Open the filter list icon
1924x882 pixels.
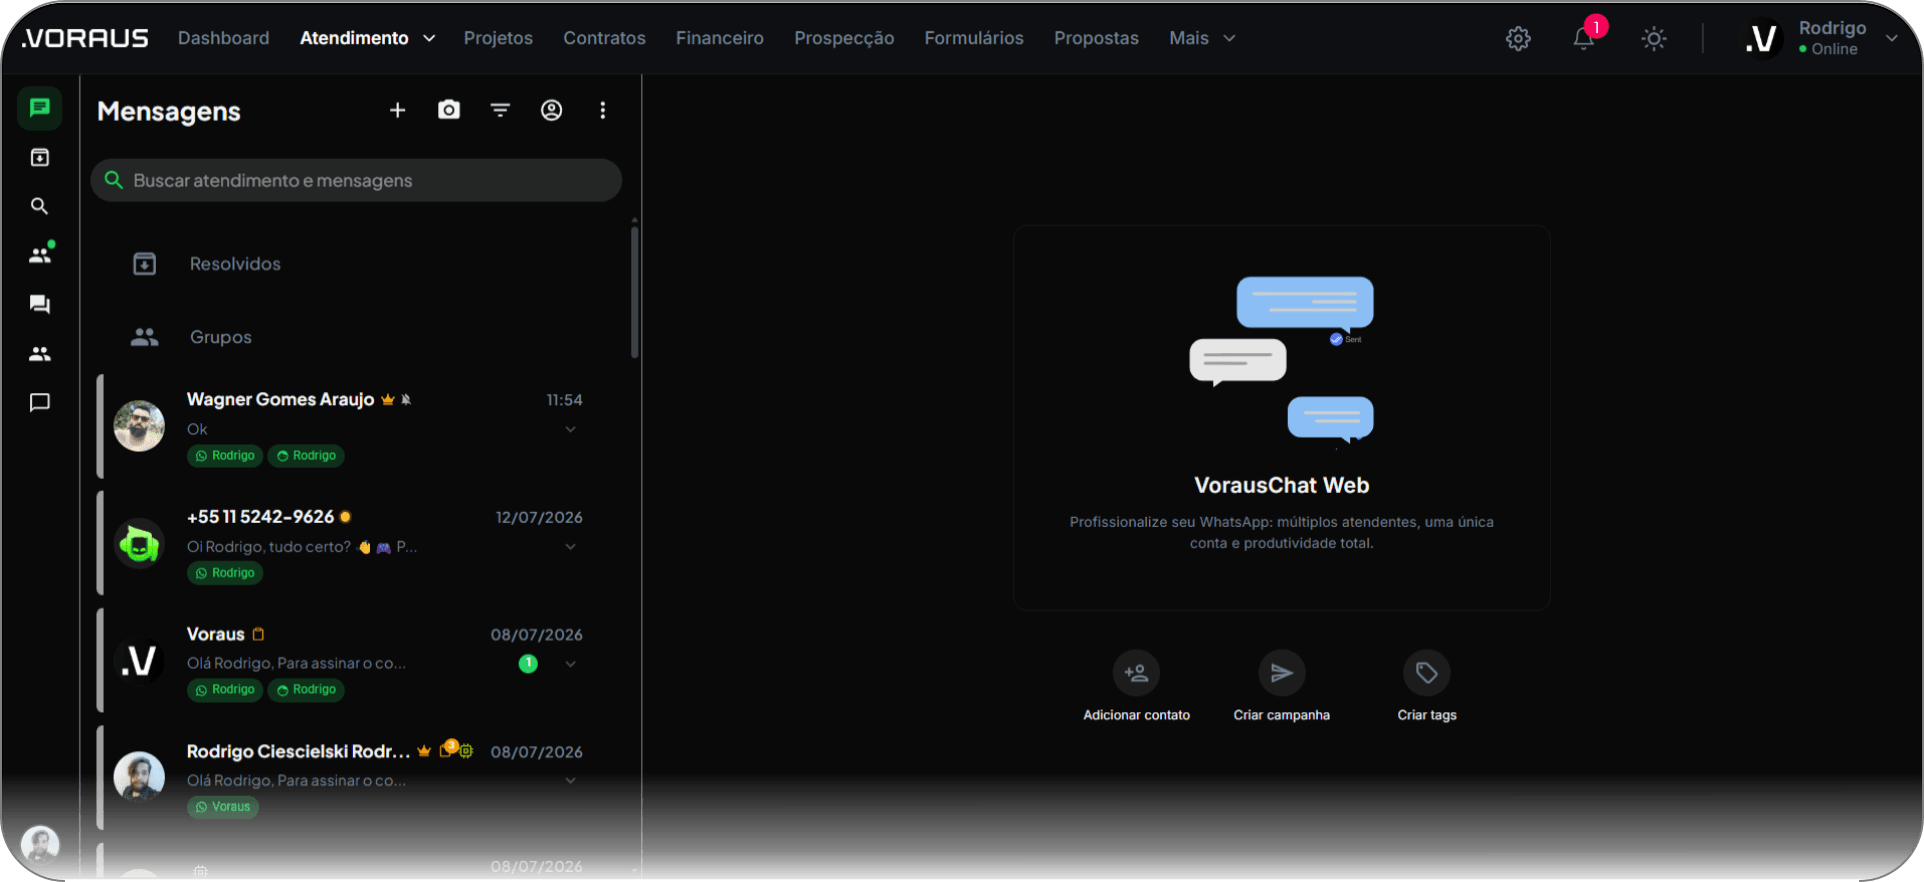[500, 110]
